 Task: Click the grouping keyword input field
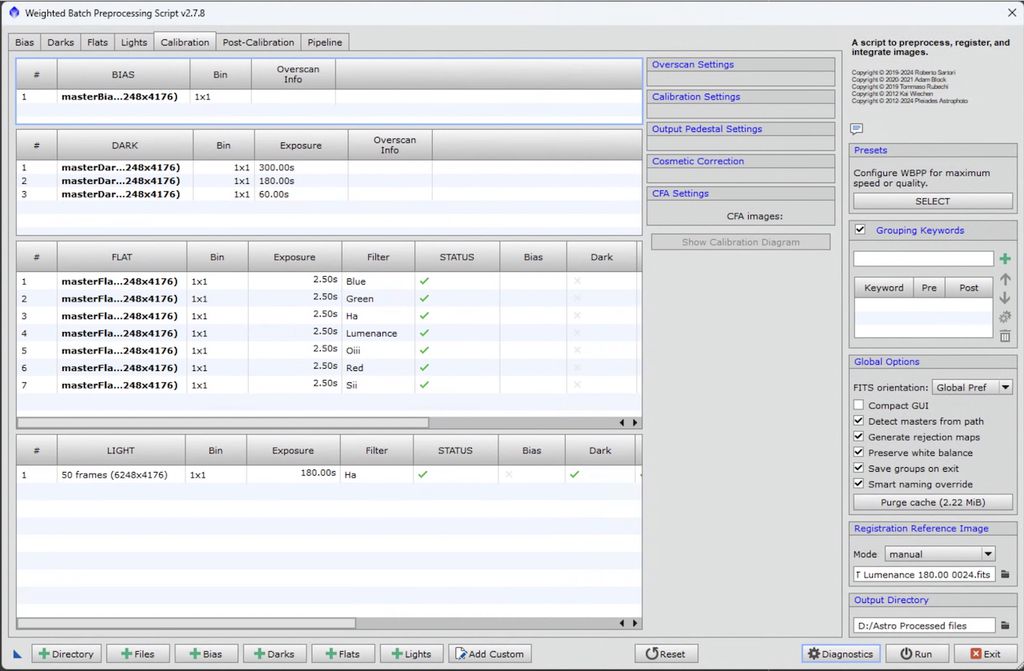[x=923, y=259]
